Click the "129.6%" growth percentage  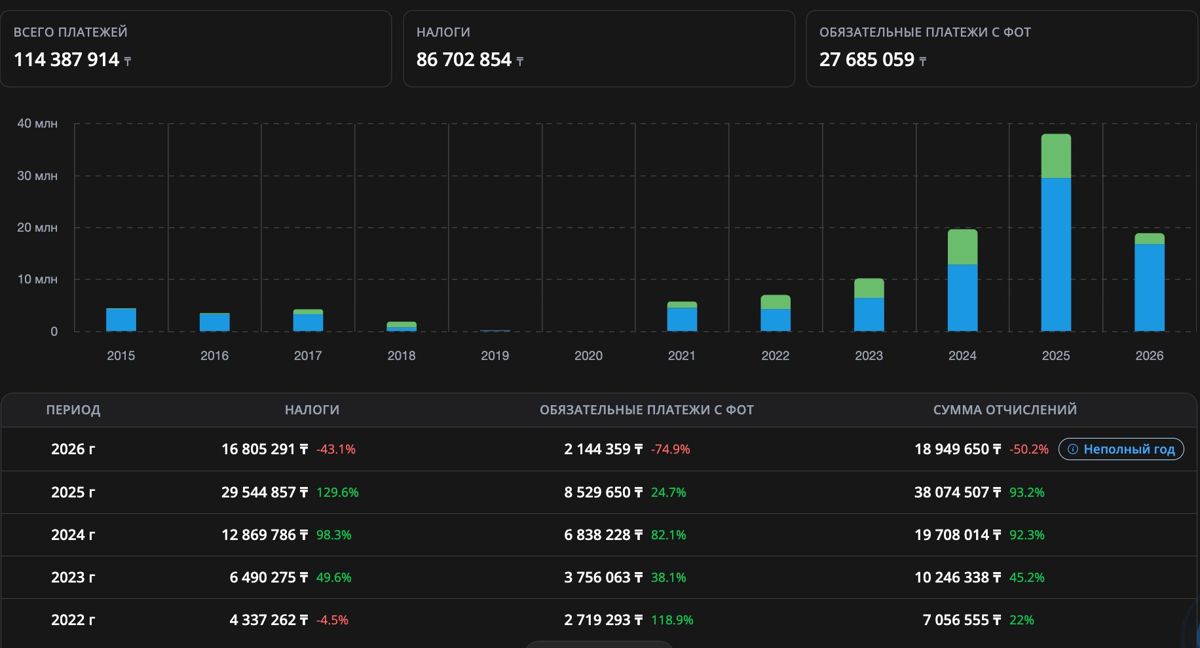(x=338, y=492)
